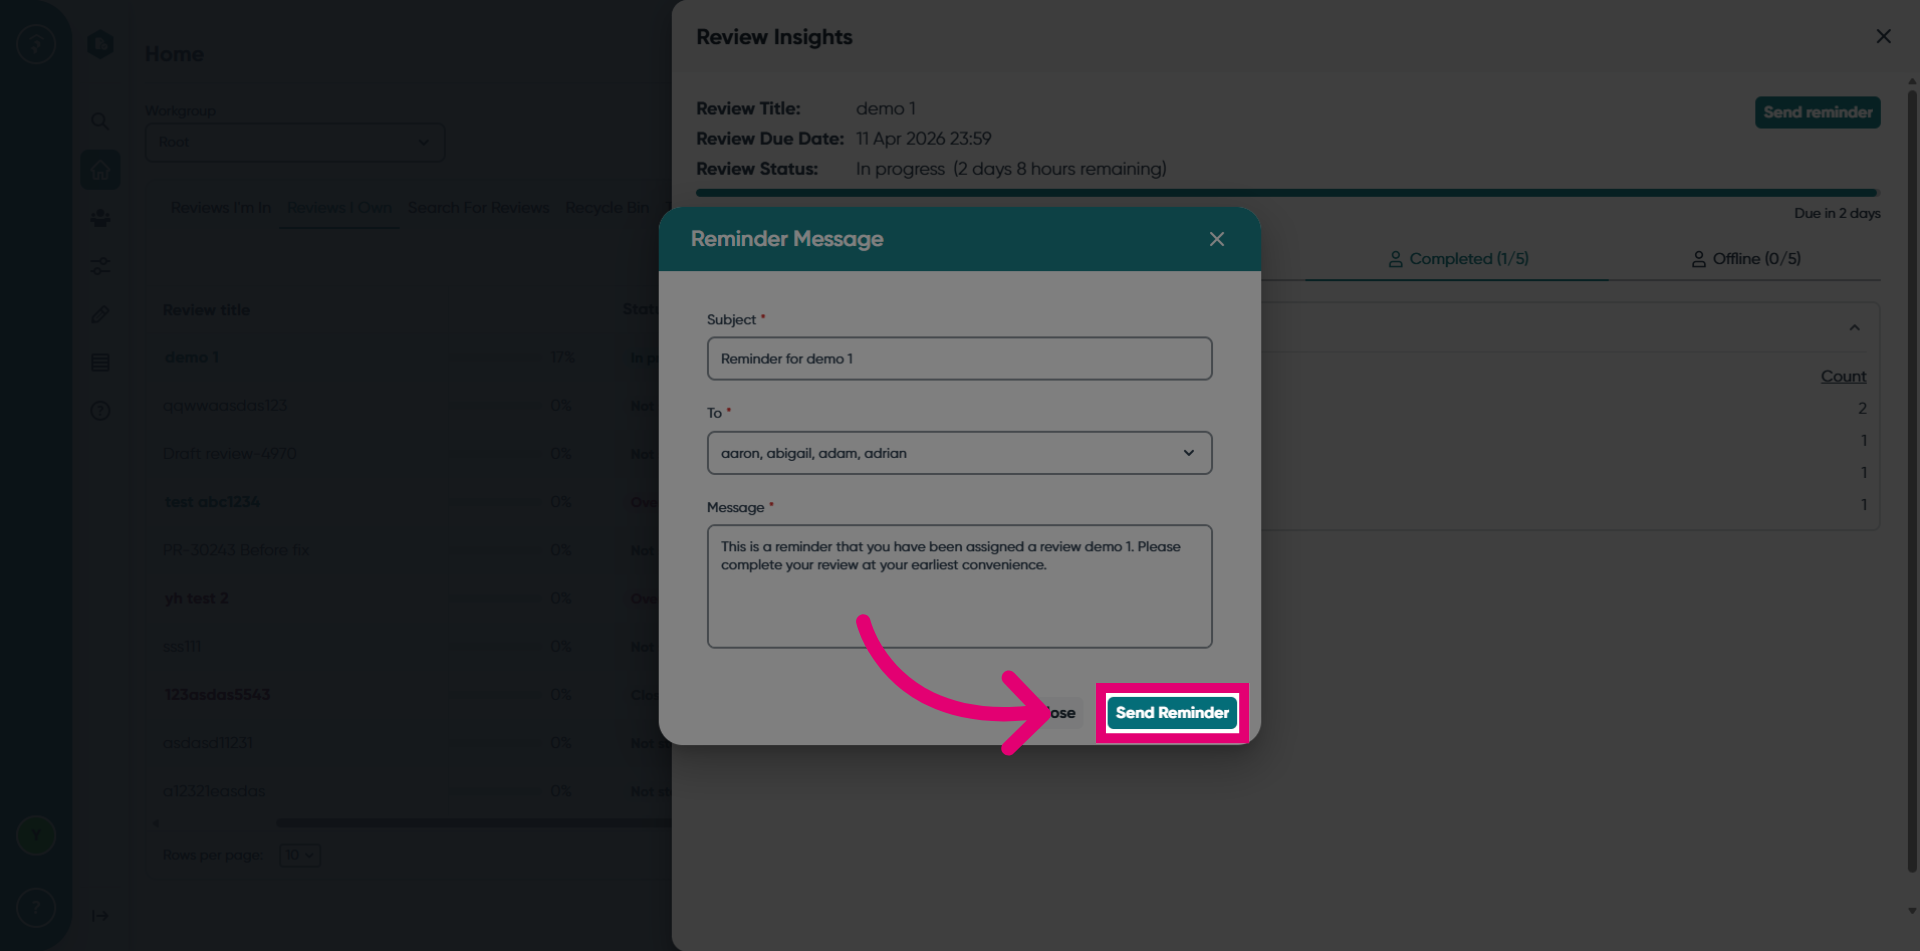Screen dimensions: 1920x951
Task: Open the asdasd11231 review row
Action: (208, 743)
